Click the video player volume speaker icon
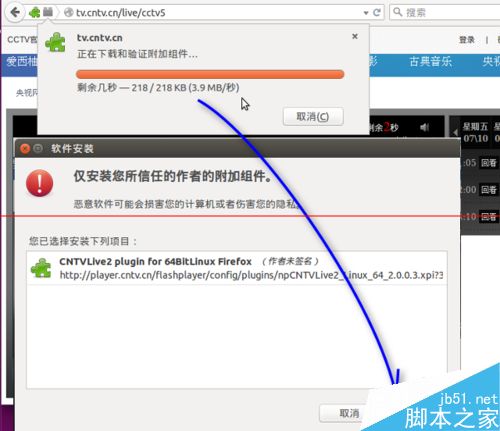This screenshot has height=431, width=500. (x=424, y=127)
